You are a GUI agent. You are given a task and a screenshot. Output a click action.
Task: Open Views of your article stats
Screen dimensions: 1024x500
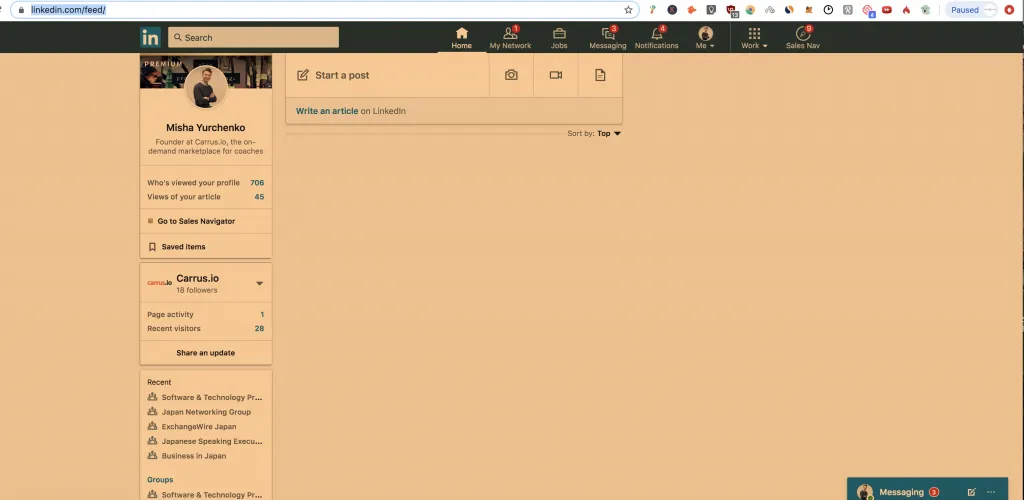click(206, 196)
